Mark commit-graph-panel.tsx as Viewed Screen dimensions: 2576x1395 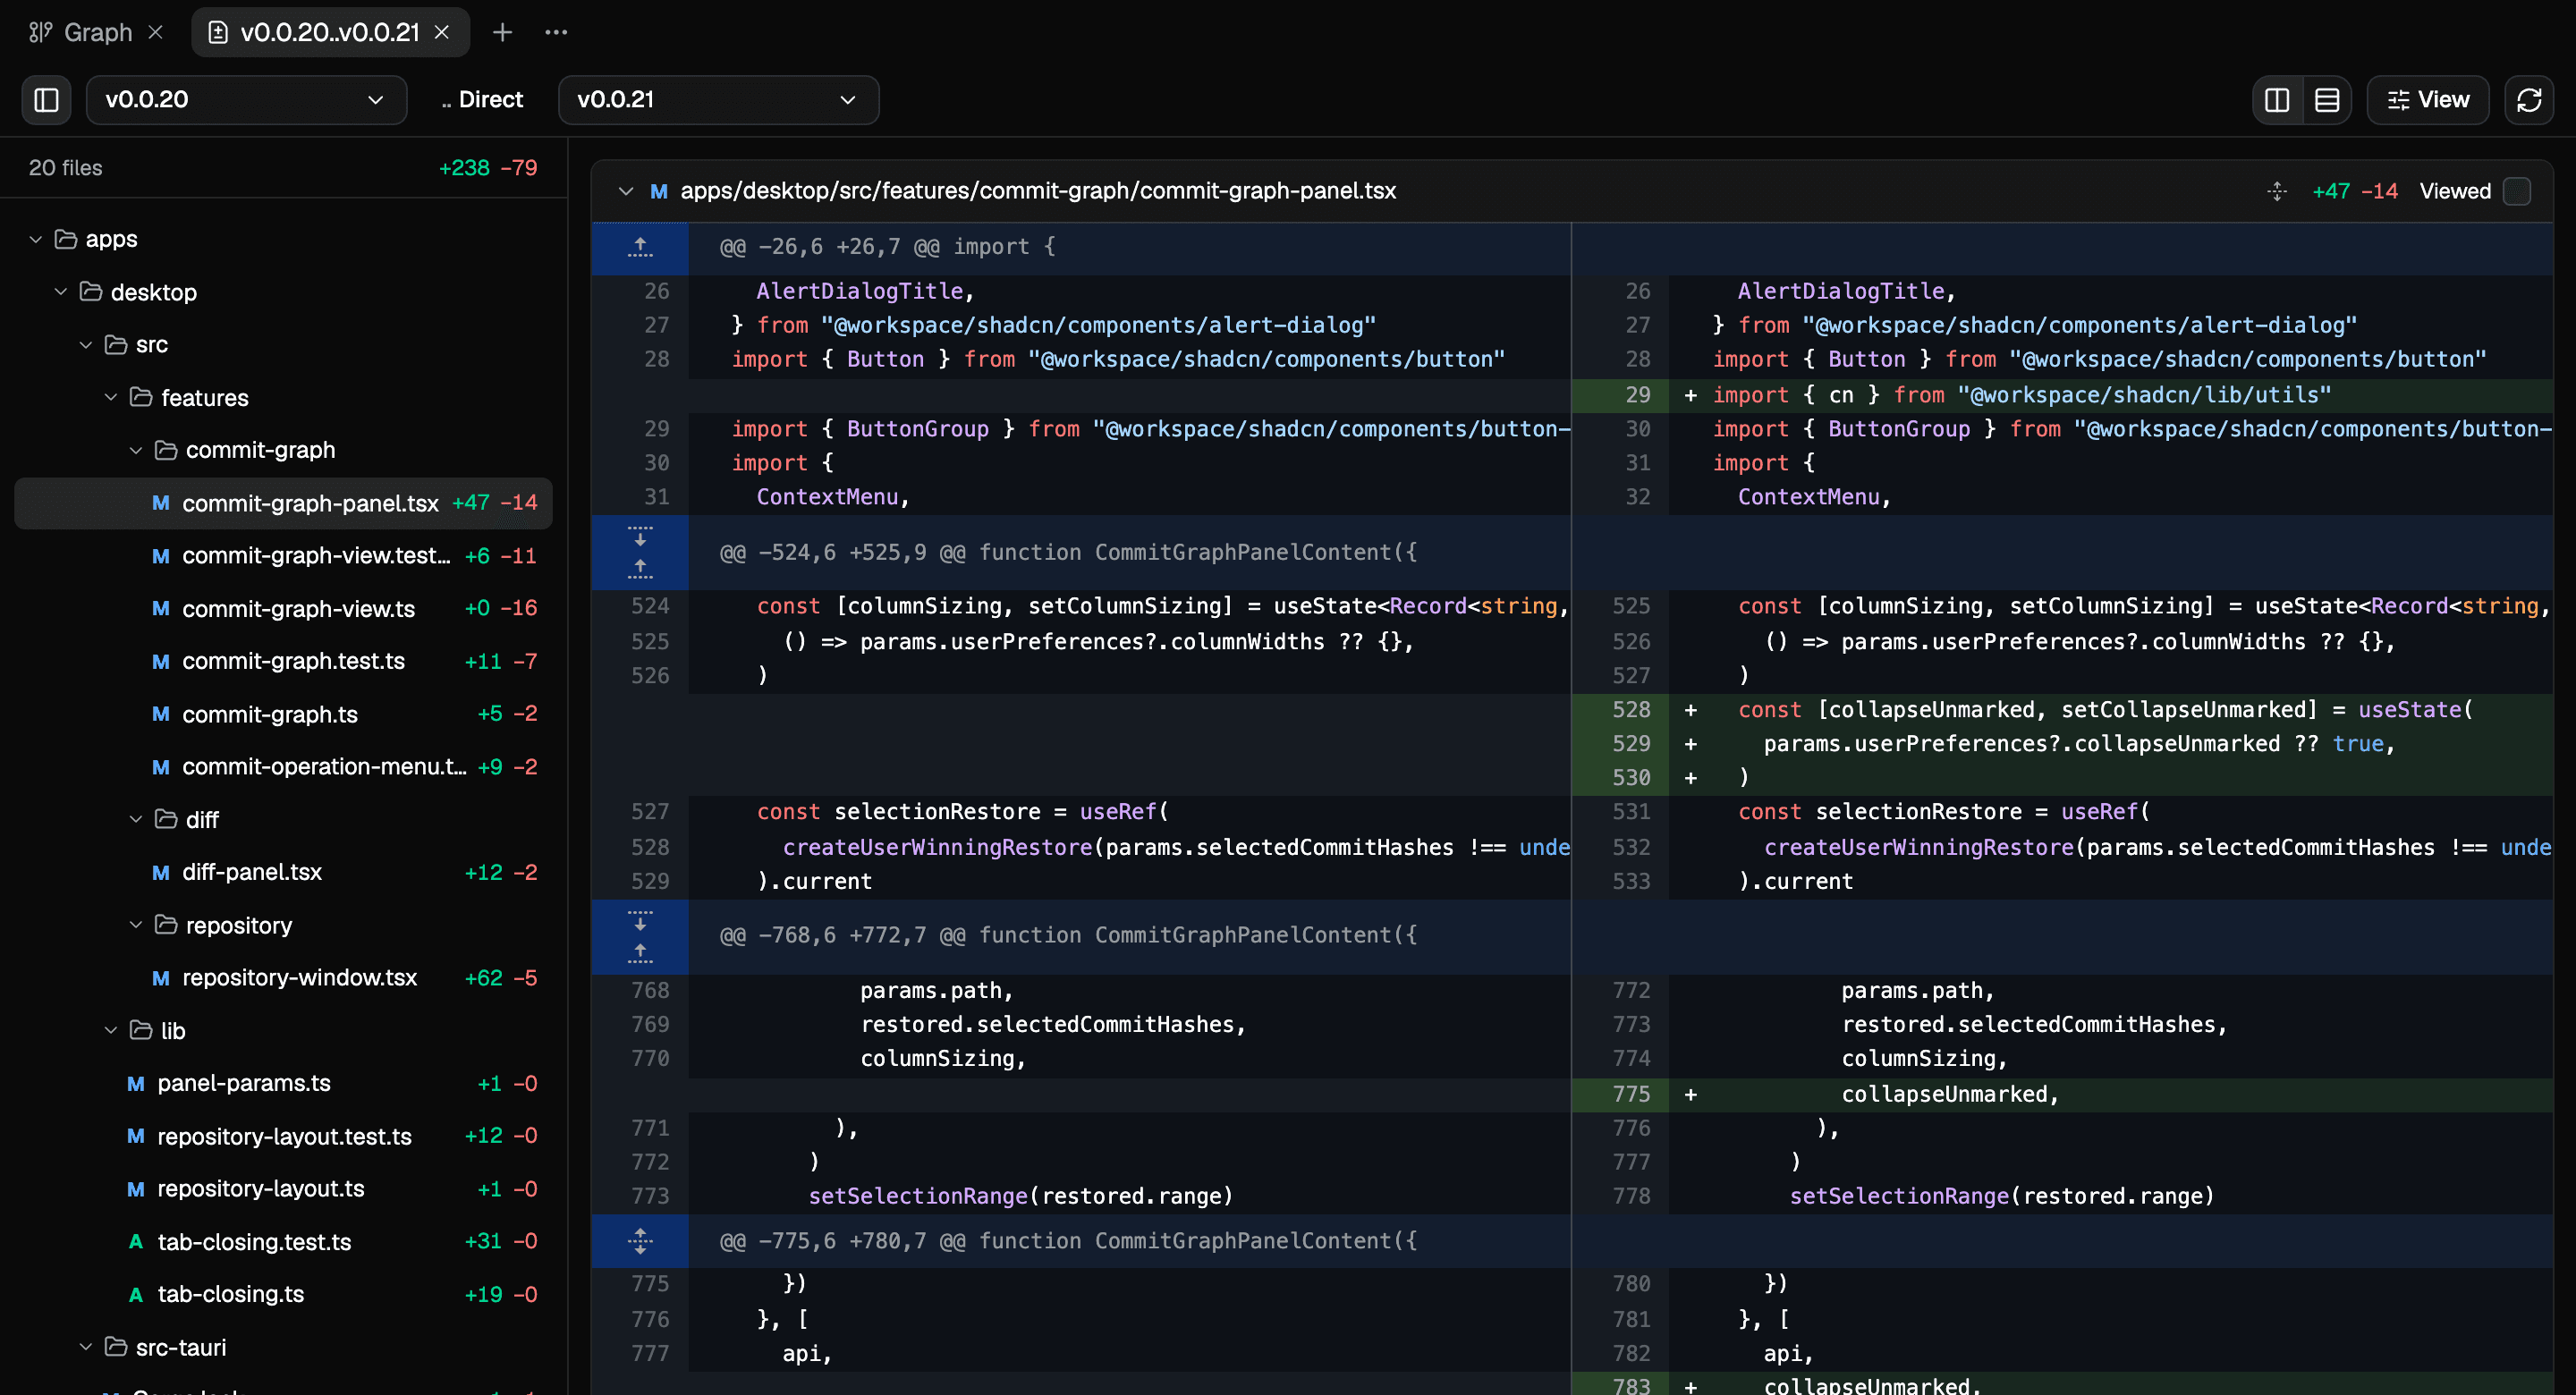2517,191
